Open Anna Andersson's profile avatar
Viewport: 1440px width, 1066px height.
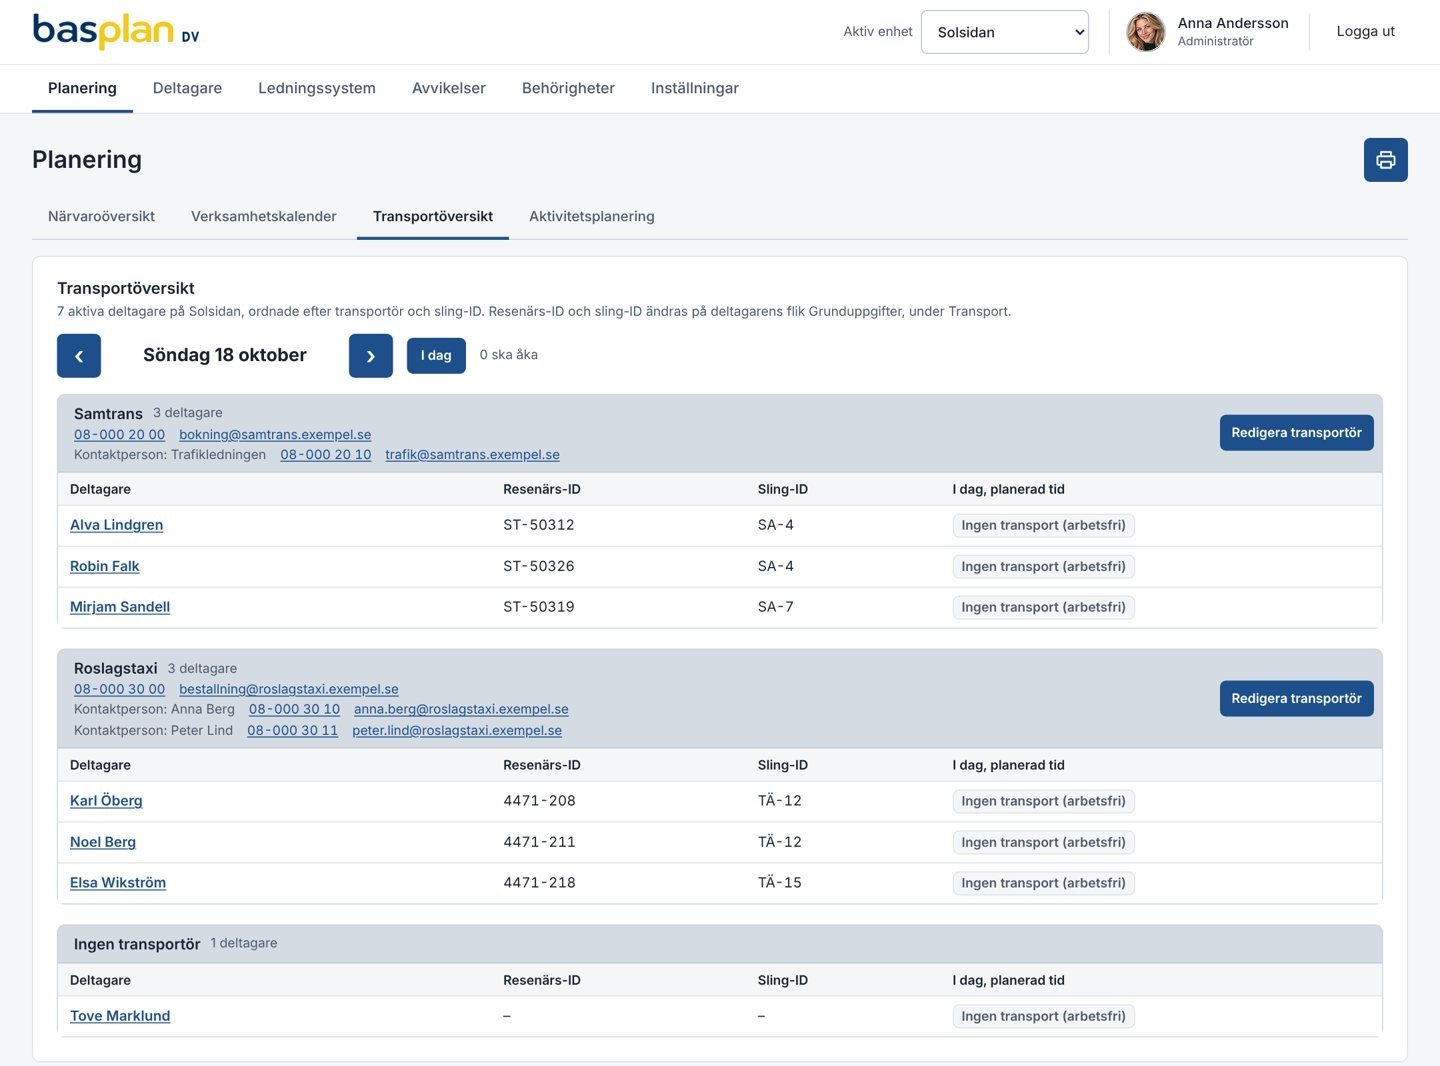1146,32
